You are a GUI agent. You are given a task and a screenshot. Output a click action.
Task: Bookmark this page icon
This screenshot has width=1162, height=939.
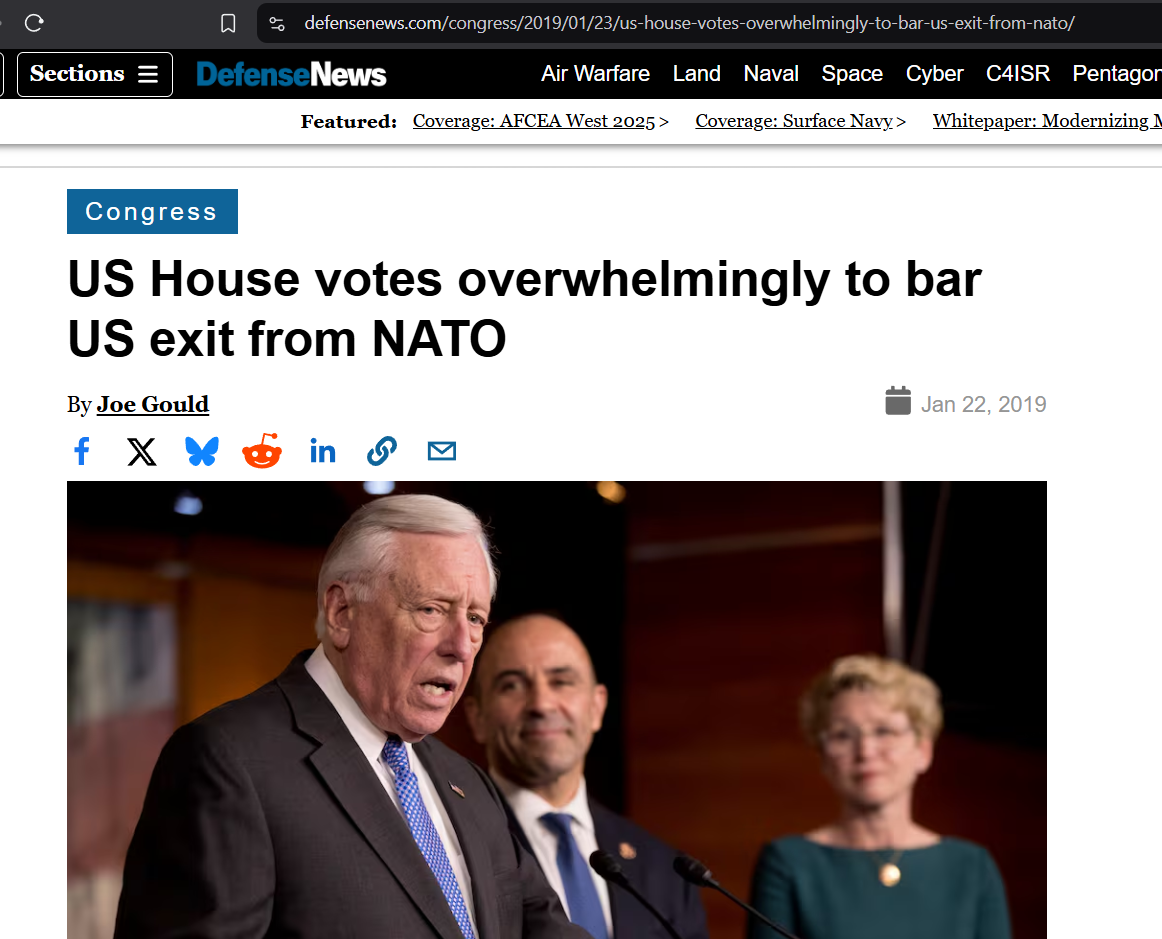[x=228, y=24]
